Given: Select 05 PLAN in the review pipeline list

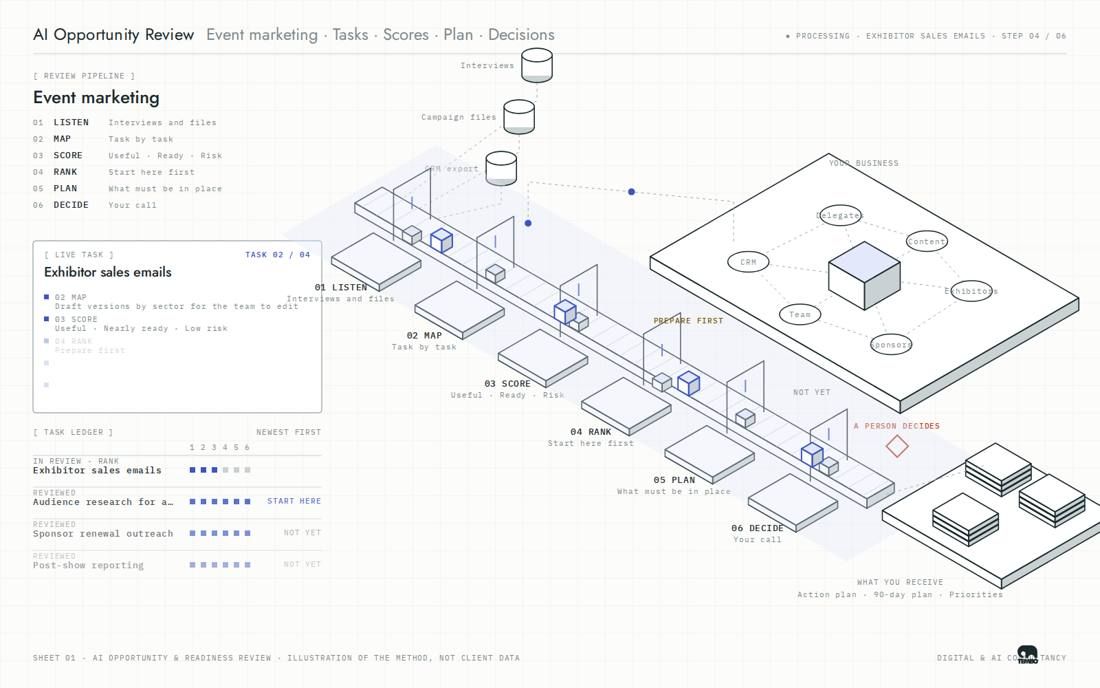Looking at the screenshot, I should coord(128,188).
